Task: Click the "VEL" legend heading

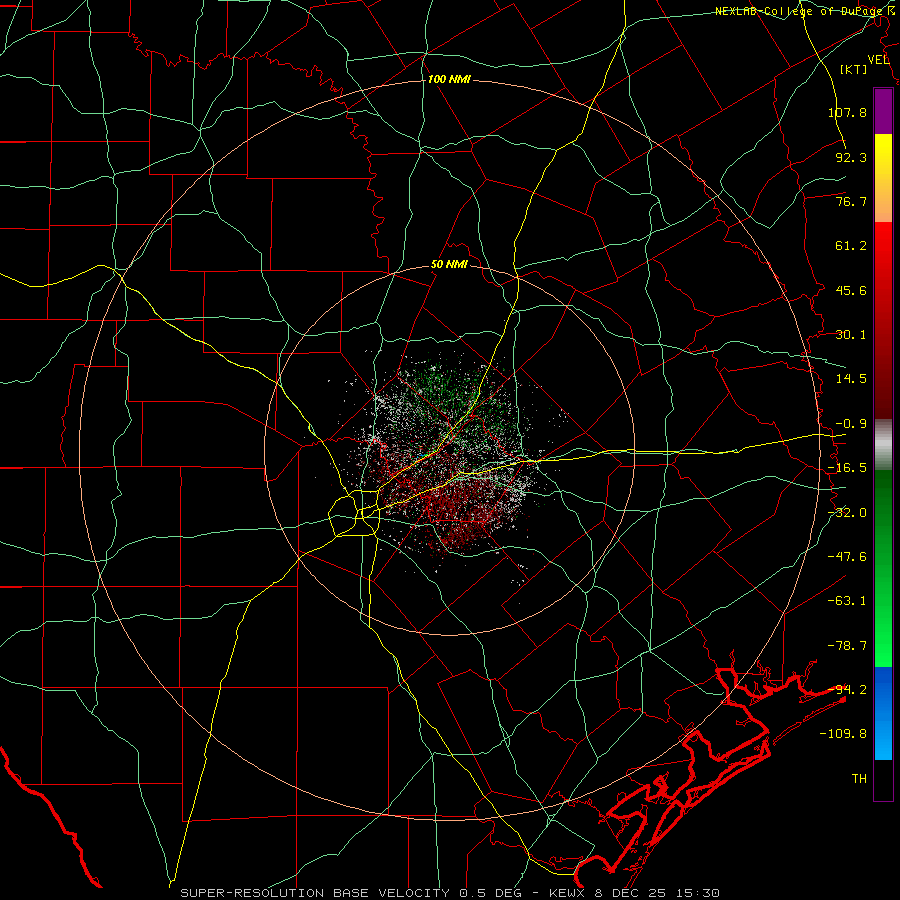Action: (878, 60)
